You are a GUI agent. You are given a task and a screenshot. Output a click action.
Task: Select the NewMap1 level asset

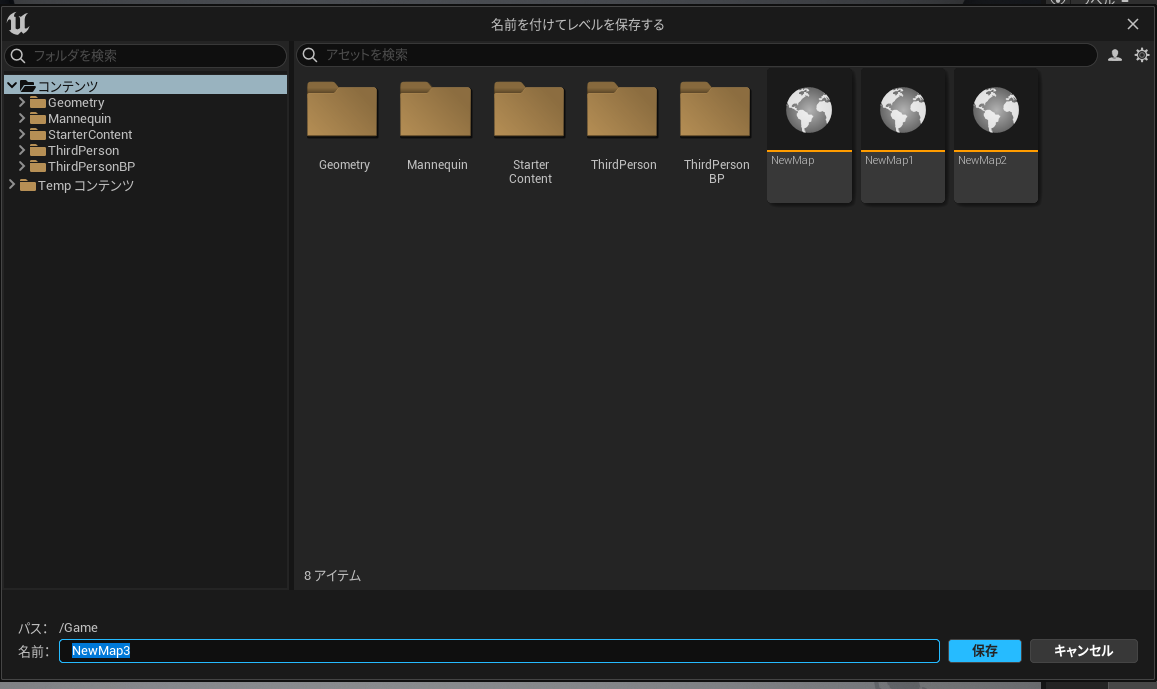[902, 136]
